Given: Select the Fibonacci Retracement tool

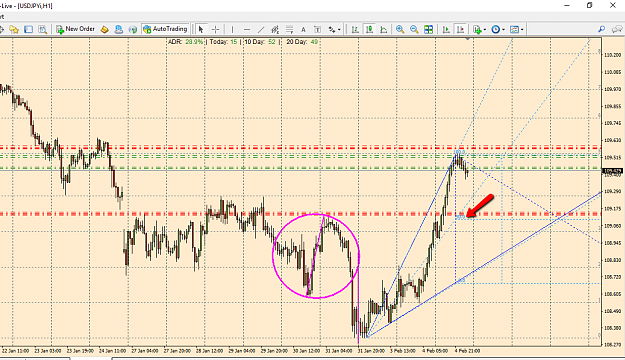Looking at the screenshot, I should point(289,30).
